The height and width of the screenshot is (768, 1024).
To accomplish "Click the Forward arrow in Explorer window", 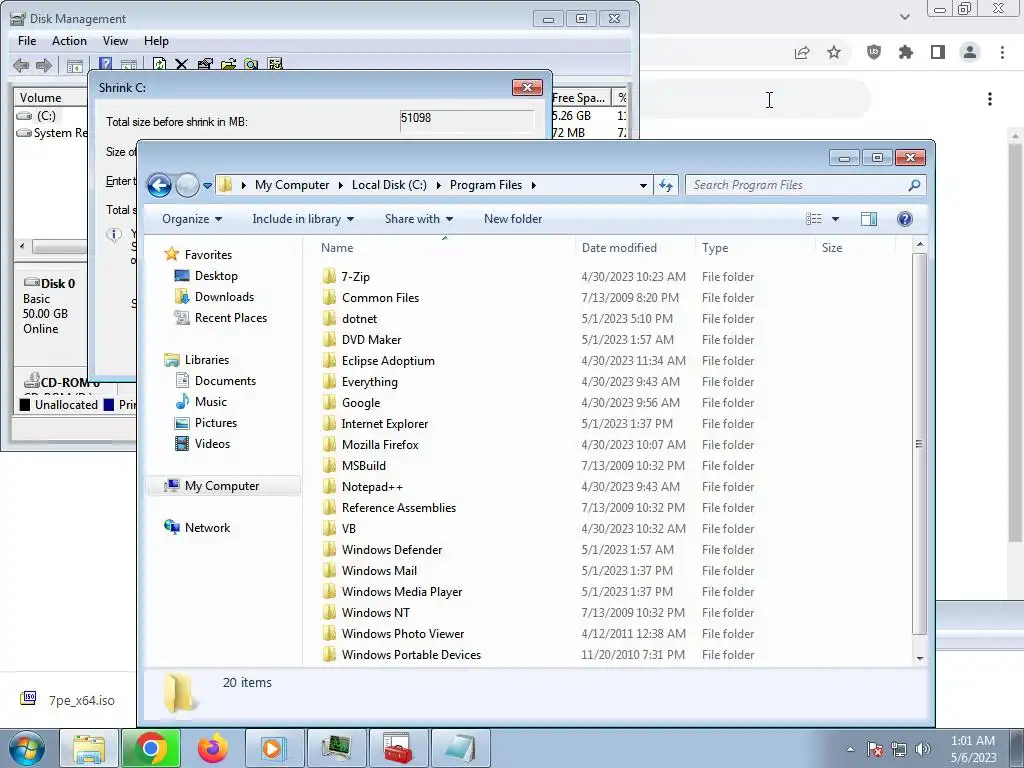I will (187, 185).
